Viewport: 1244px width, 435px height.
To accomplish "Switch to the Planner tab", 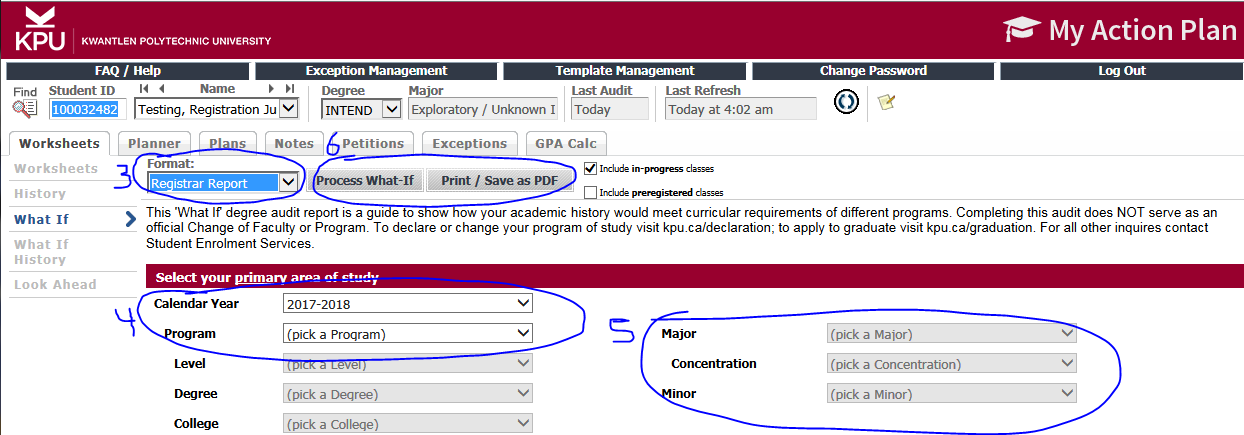I will coord(154,144).
